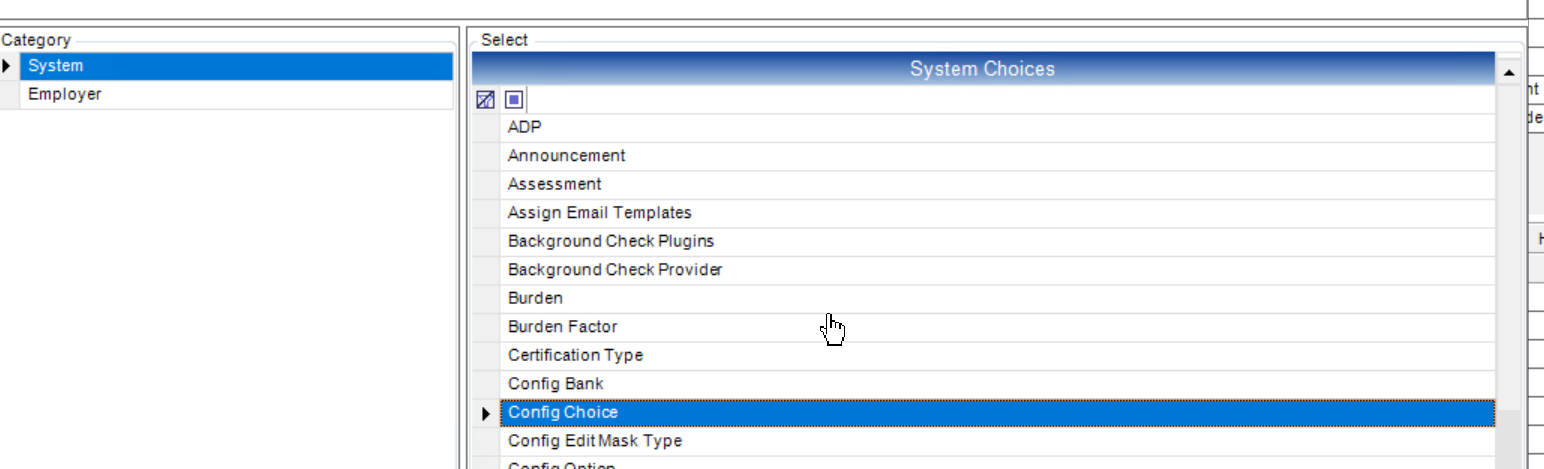Select the System category
1544x469 pixels.
(236, 66)
